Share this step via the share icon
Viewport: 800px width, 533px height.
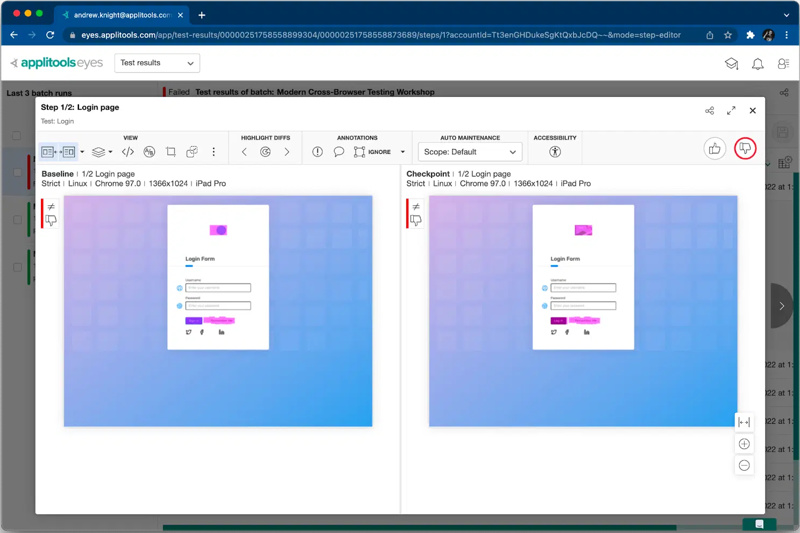point(710,111)
